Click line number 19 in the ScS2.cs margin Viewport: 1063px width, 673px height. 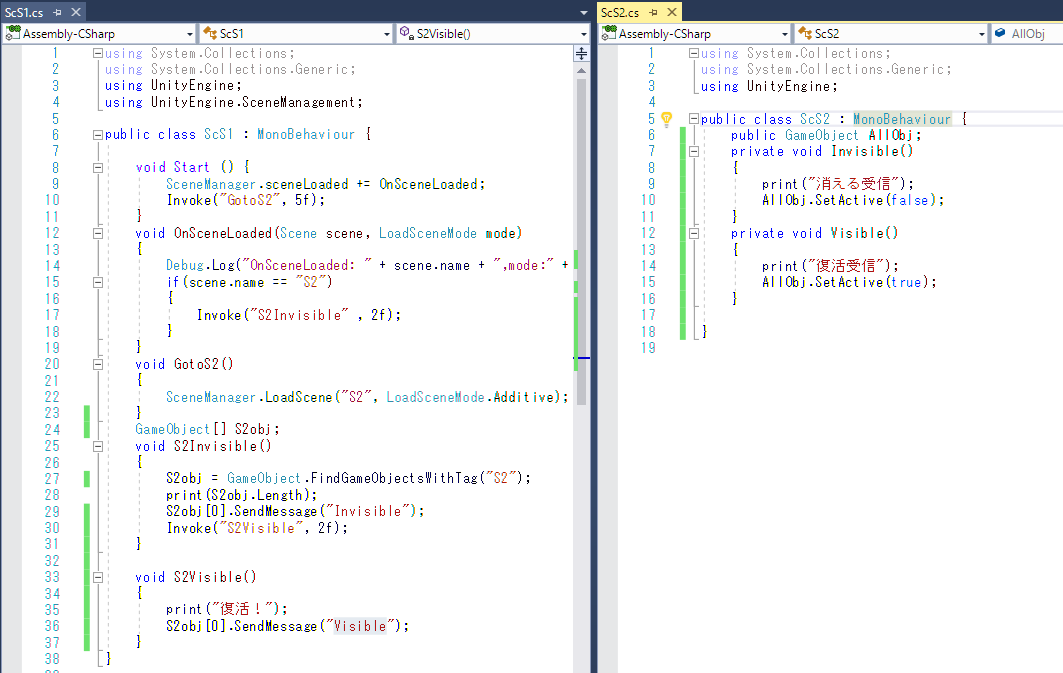click(x=649, y=348)
